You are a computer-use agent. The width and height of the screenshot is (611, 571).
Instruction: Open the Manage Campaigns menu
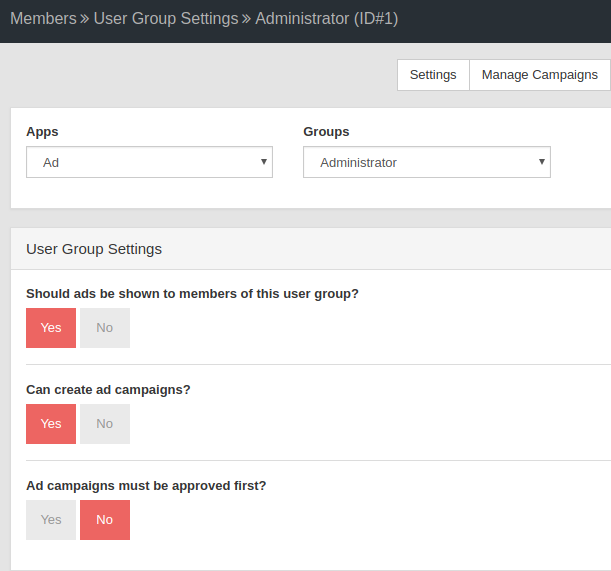coord(540,75)
